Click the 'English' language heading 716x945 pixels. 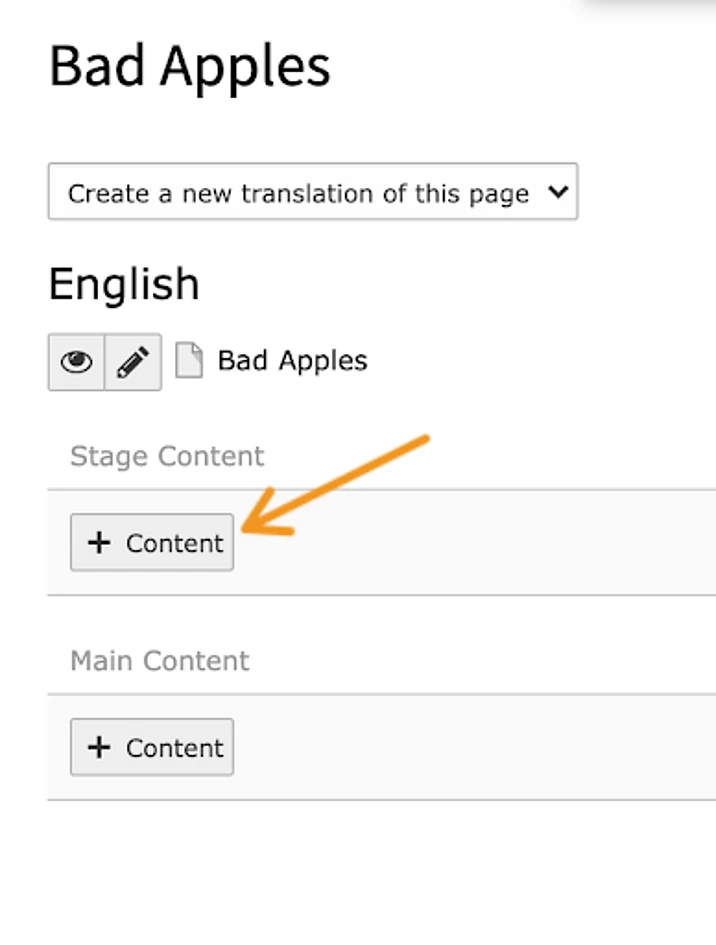pyautogui.click(x=124, y=285)
